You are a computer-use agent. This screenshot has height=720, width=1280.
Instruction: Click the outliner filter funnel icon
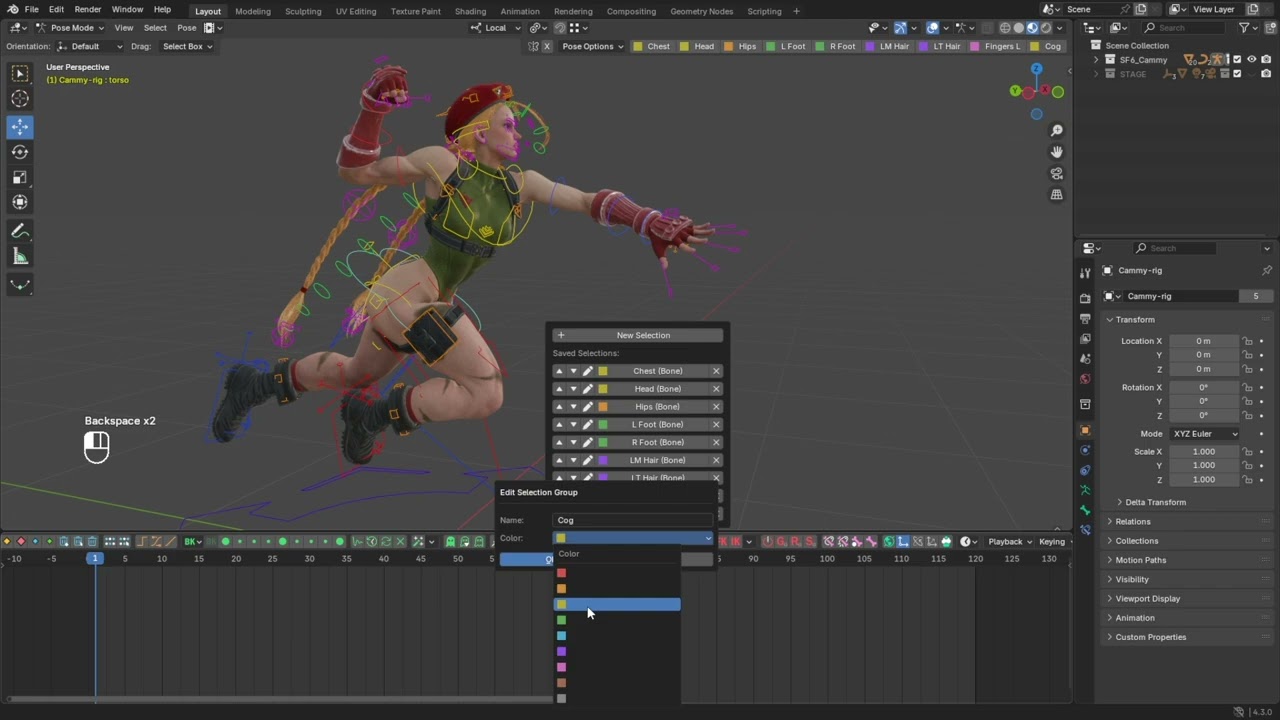pyautogui.click(x=1245, y=28)
